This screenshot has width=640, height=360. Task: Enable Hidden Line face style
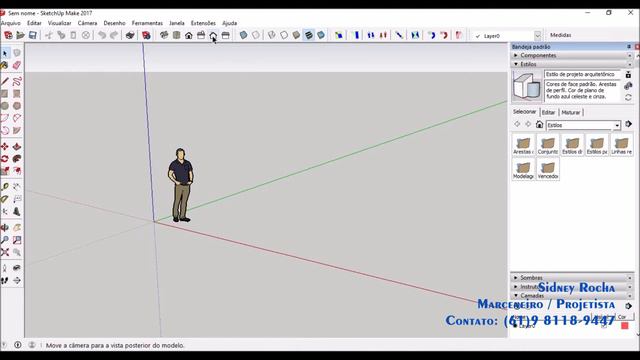284,36
